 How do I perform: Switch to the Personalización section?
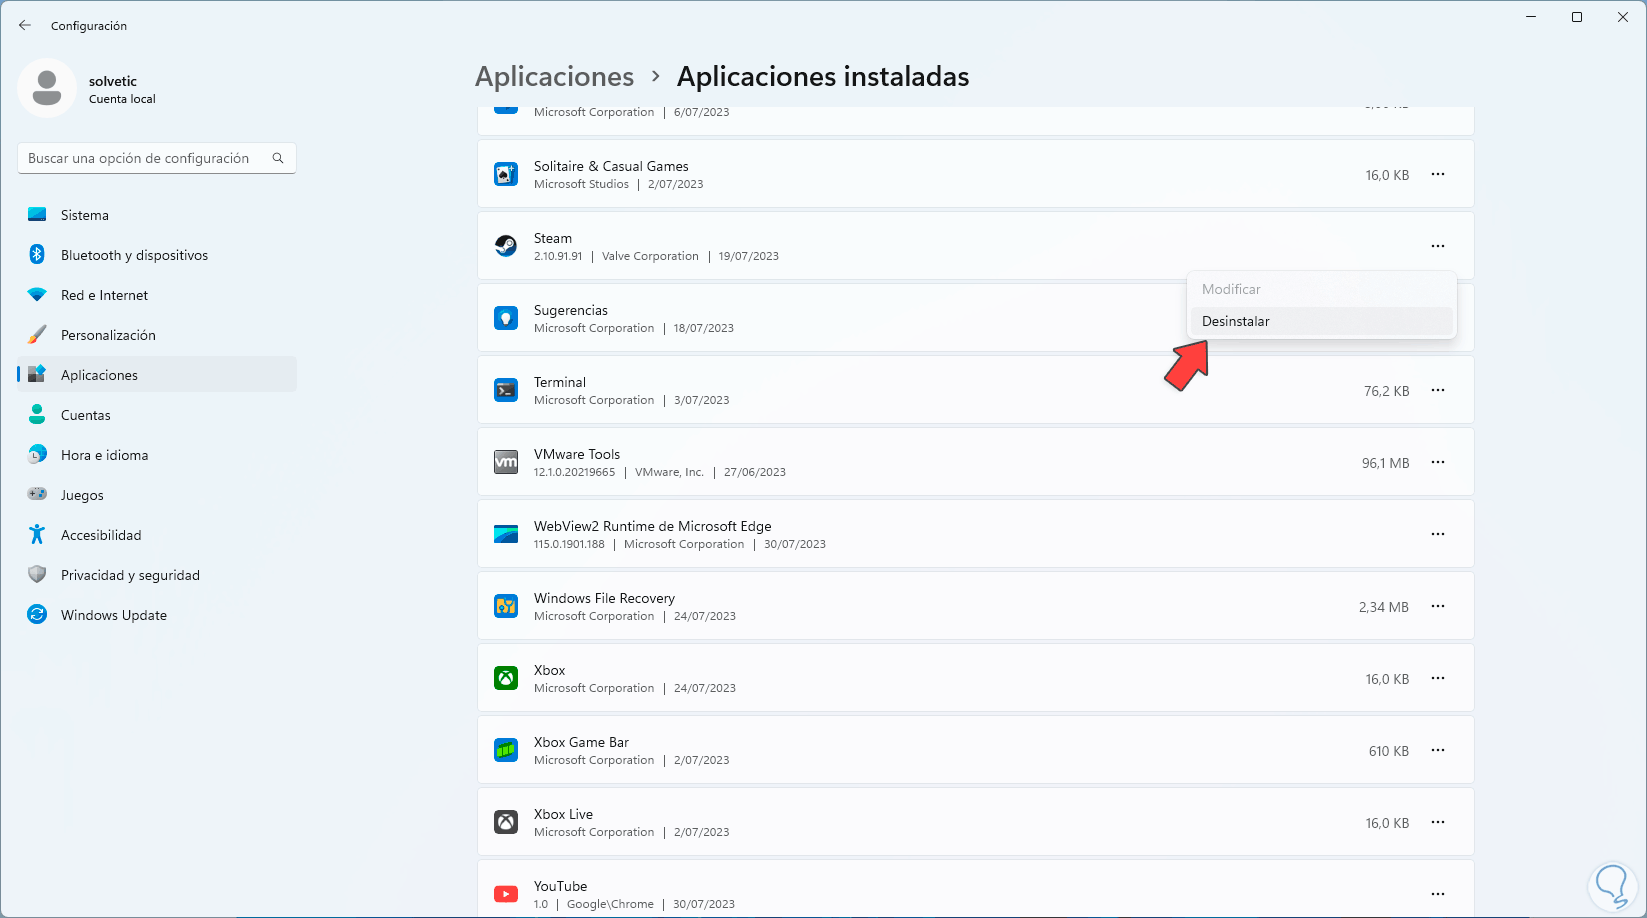157,335
